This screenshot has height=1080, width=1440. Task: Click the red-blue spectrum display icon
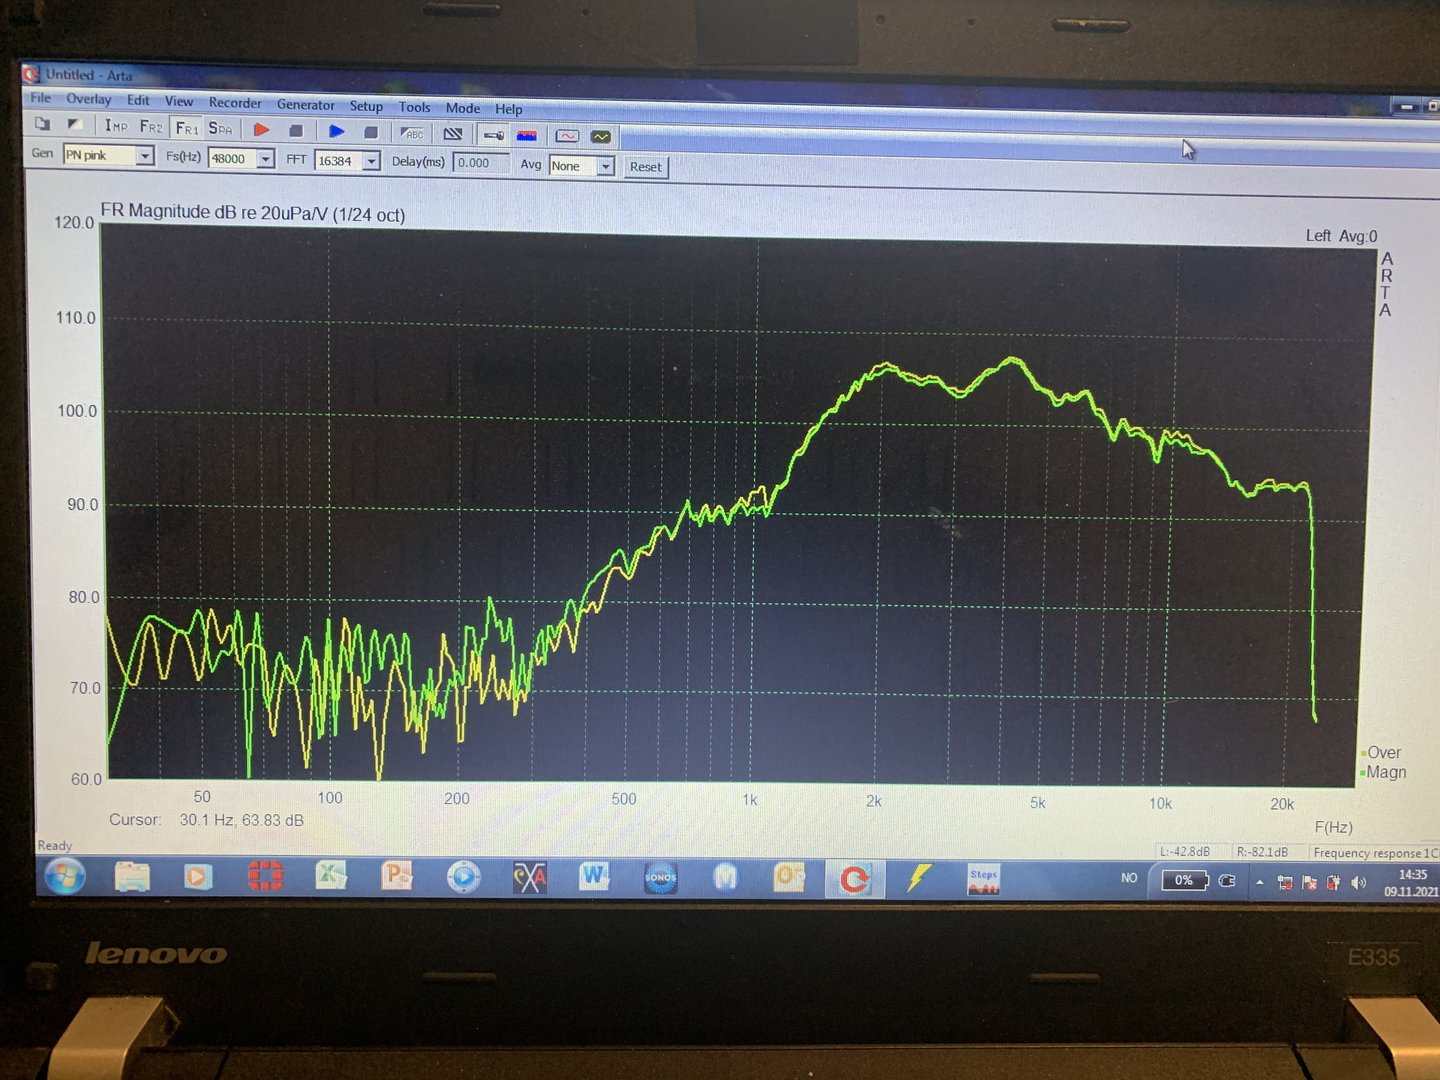click(x=527, y=135)
